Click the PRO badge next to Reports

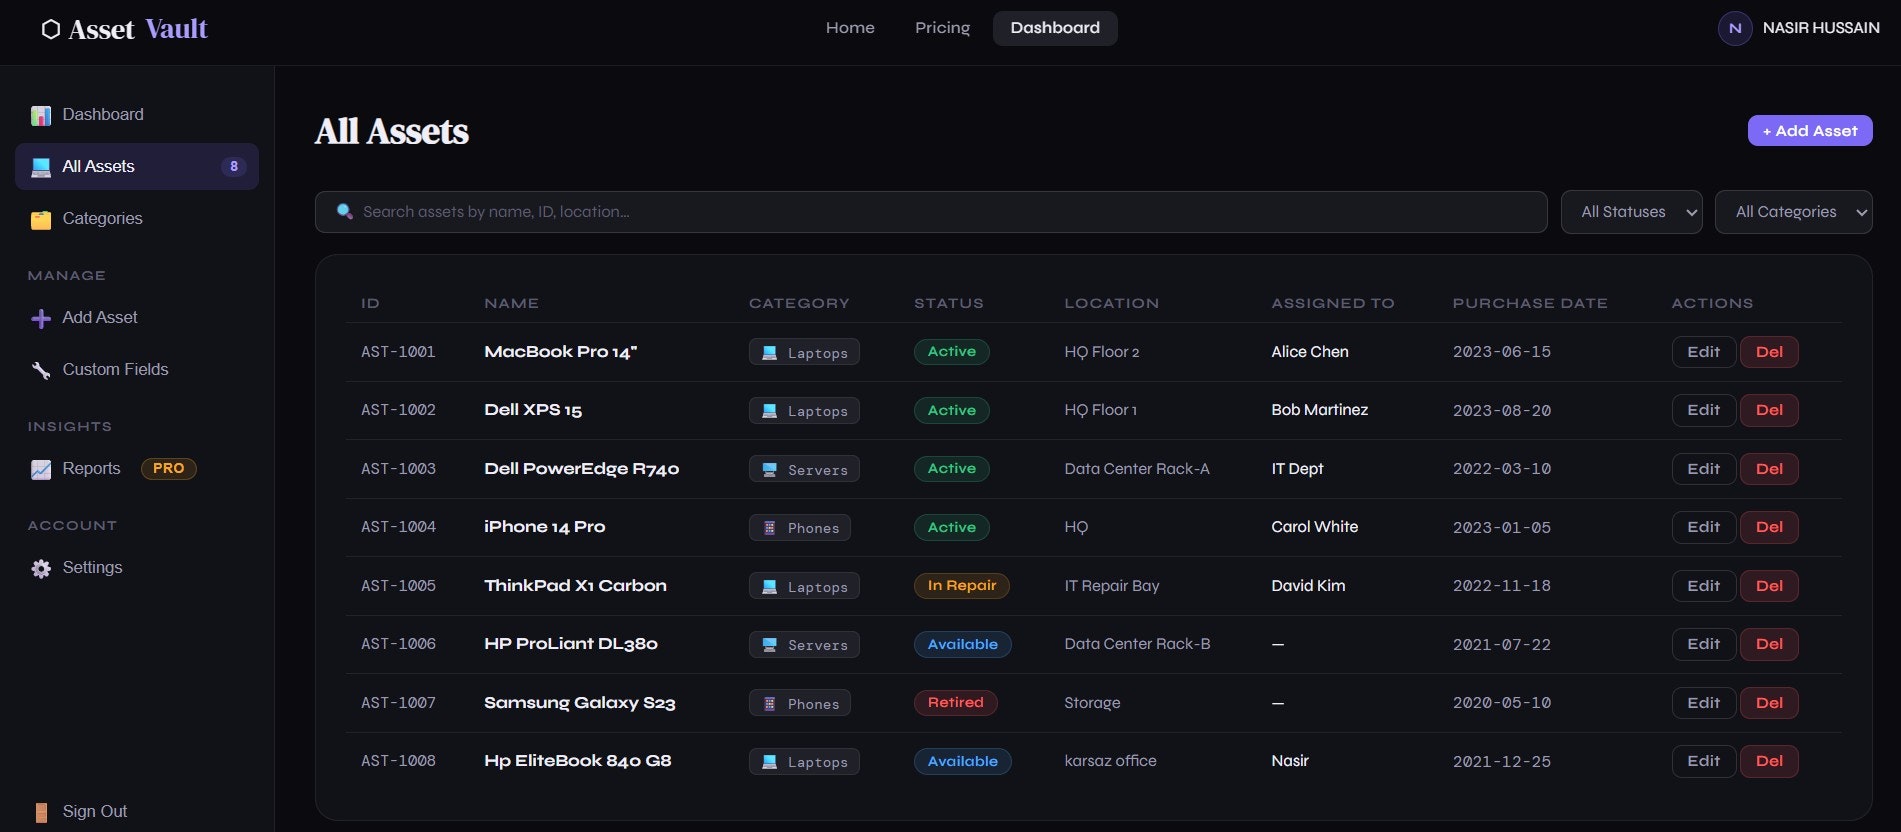tap(169, 468)
